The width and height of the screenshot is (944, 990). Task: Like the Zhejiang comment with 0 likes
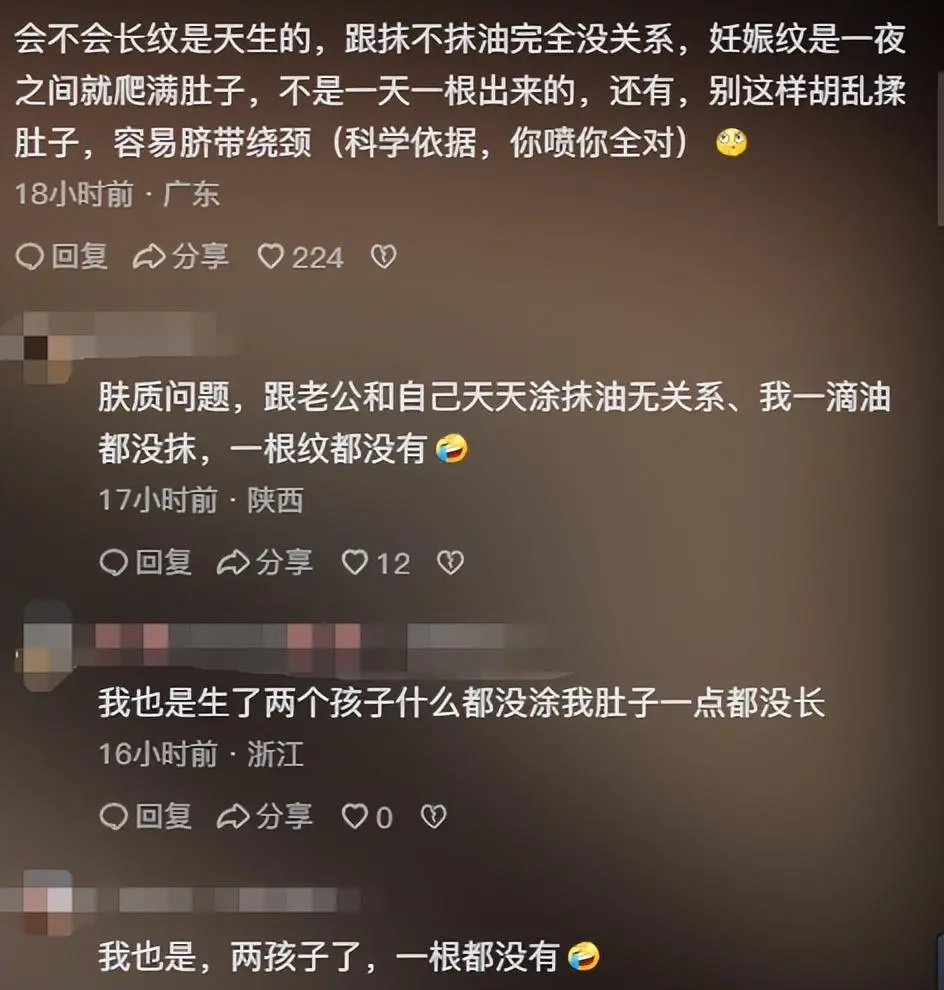(x=367, y=817)
